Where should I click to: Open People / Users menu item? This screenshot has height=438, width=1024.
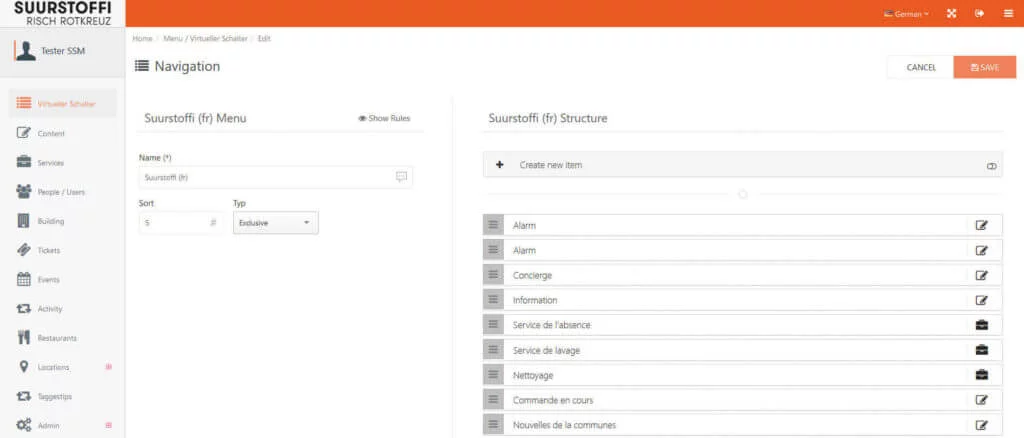(60, 192)
